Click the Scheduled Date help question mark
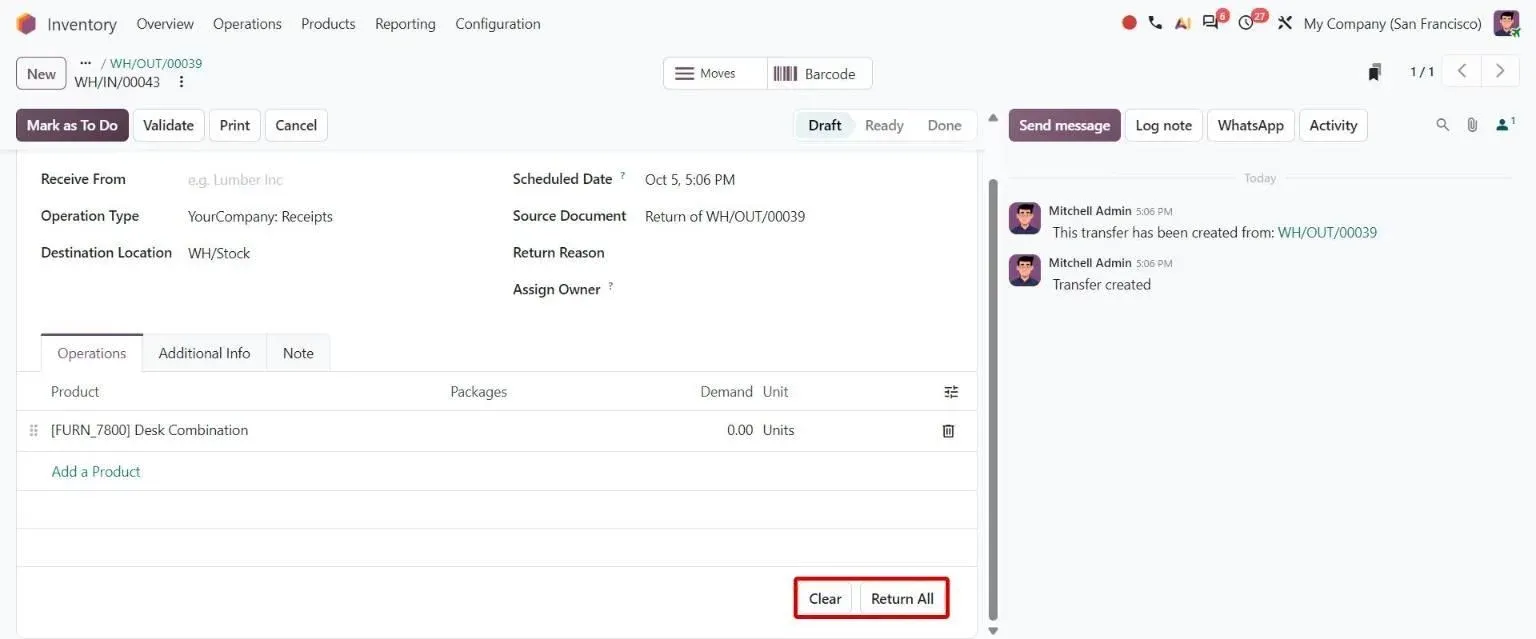Viewport: 1536px width, 639px height. point(623,176)
